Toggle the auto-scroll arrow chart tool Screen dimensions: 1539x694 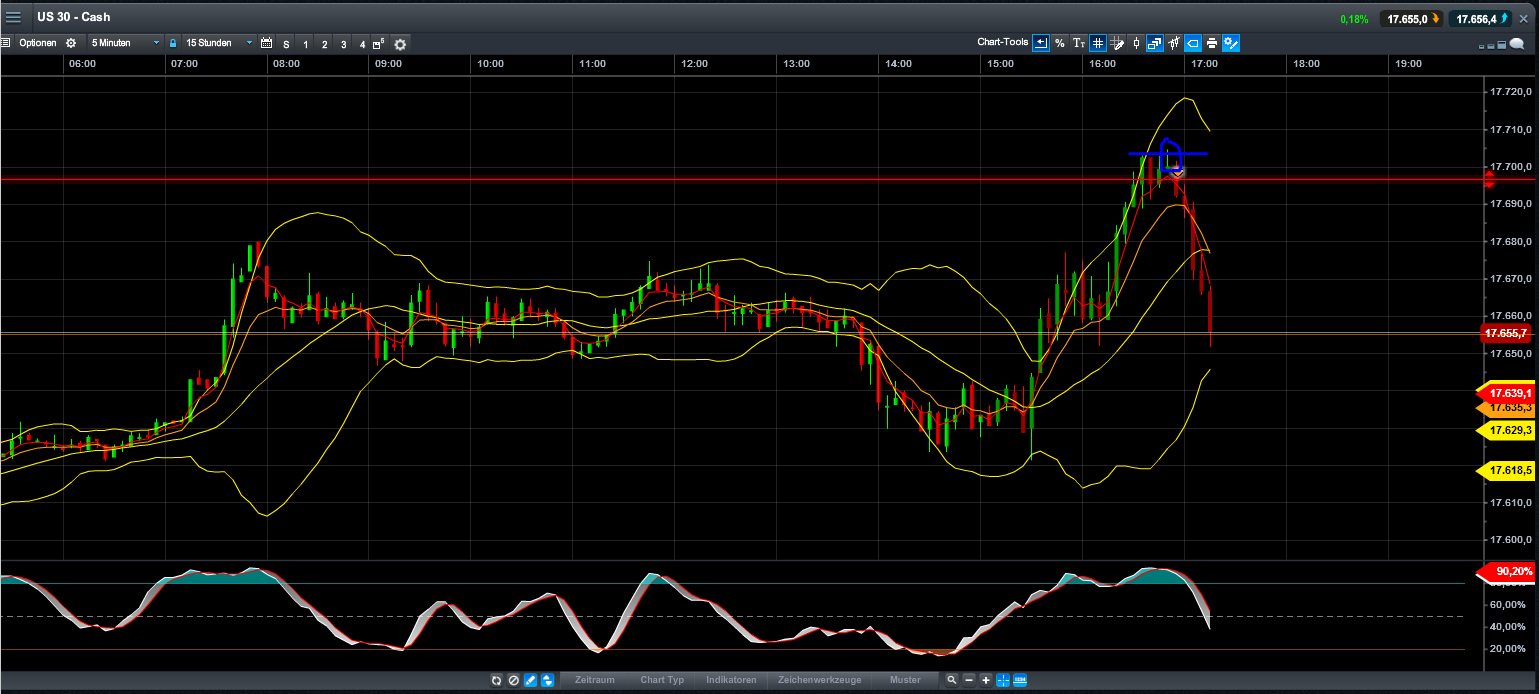1041,43
